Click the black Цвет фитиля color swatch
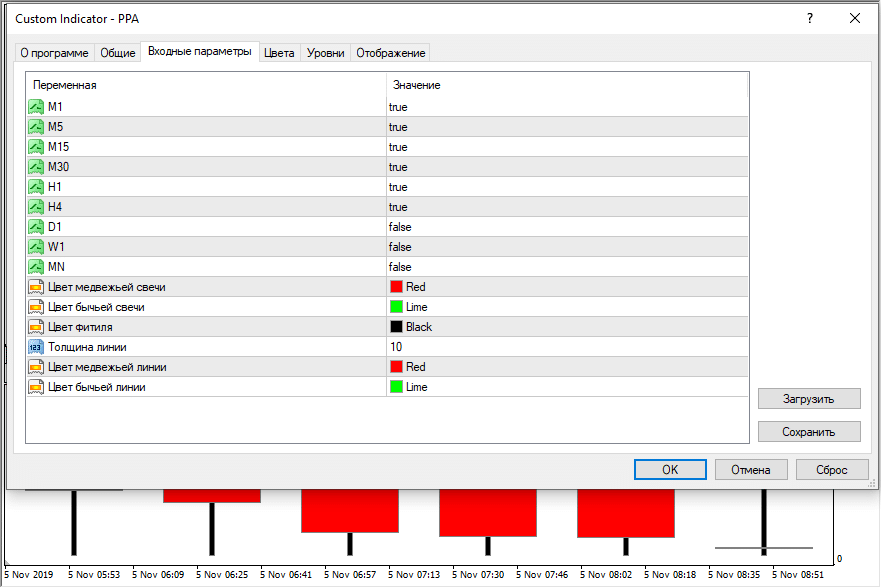The width and height of the screenshot is (881, 588). (x=396, y=327)
